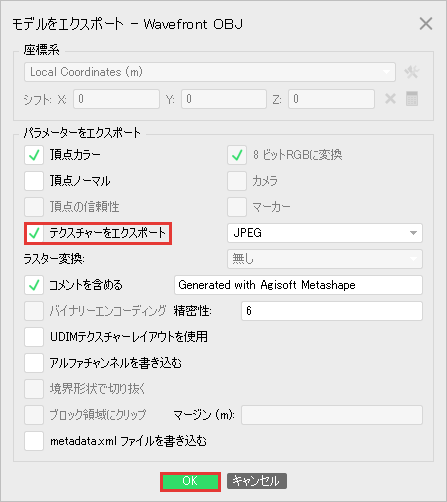Open the JPEG texture format dropdown
This screenshot has width=447, height=502.
325,233
